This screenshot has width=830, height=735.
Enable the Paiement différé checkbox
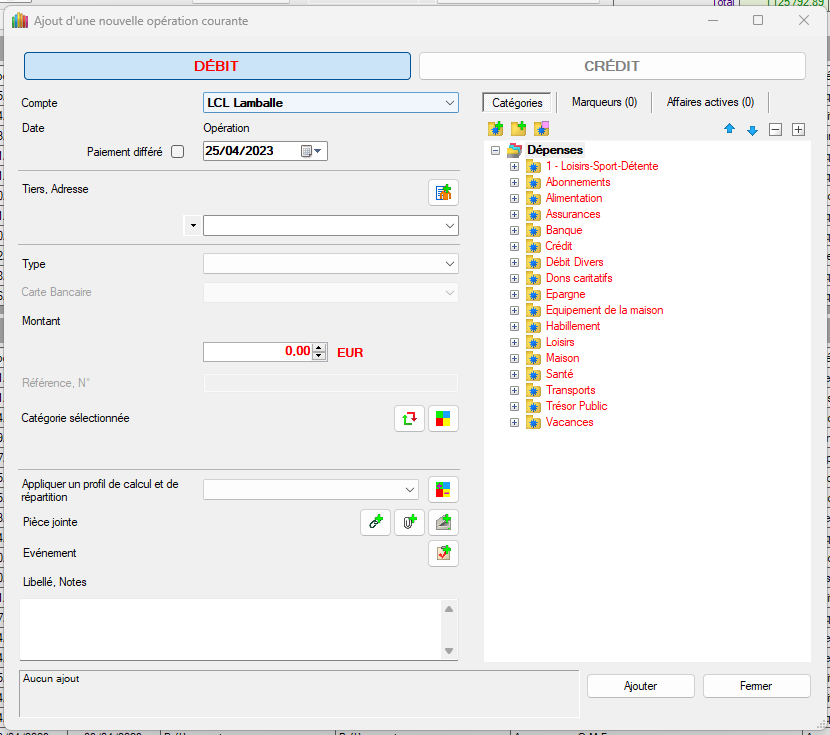(x=178, y=152)
